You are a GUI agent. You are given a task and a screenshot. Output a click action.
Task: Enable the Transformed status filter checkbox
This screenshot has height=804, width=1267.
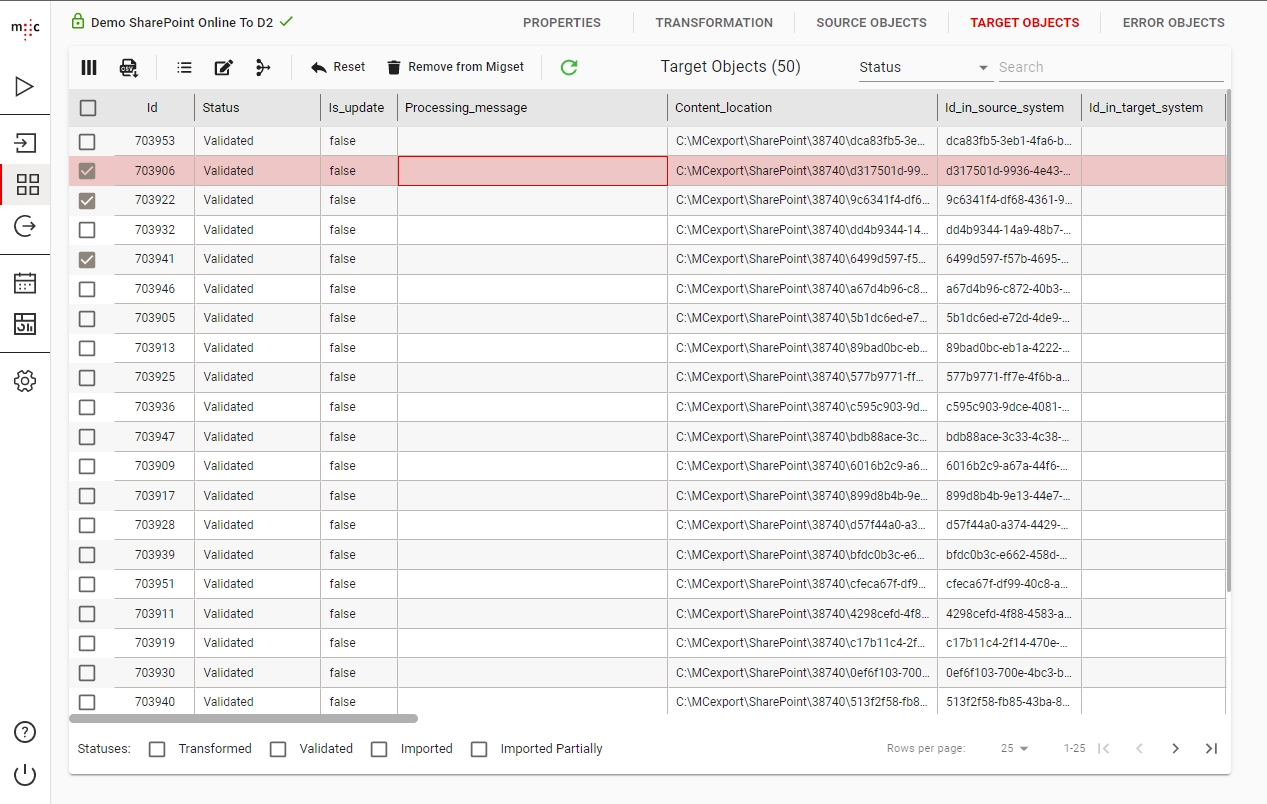[157, 749]
